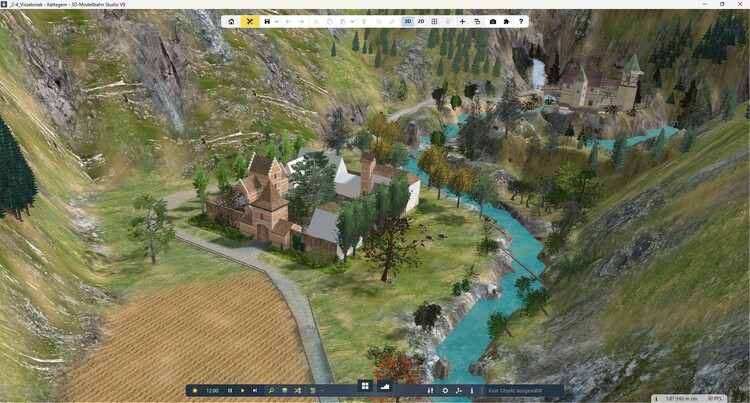Click the animation figure icon in the bottom bar

pos(459,391)
